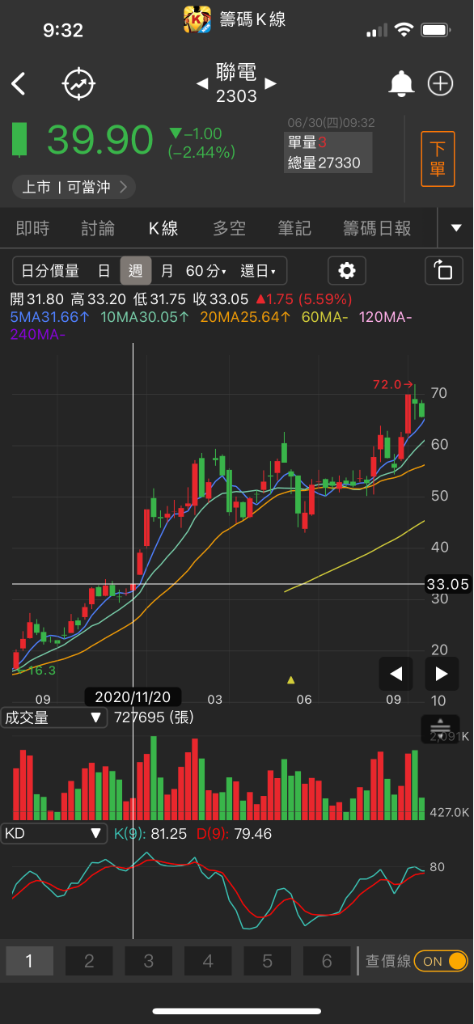Add stock to watchlist with plus icon
Image resolution: width=474 pixels, height=1024 pixels.
440,84
